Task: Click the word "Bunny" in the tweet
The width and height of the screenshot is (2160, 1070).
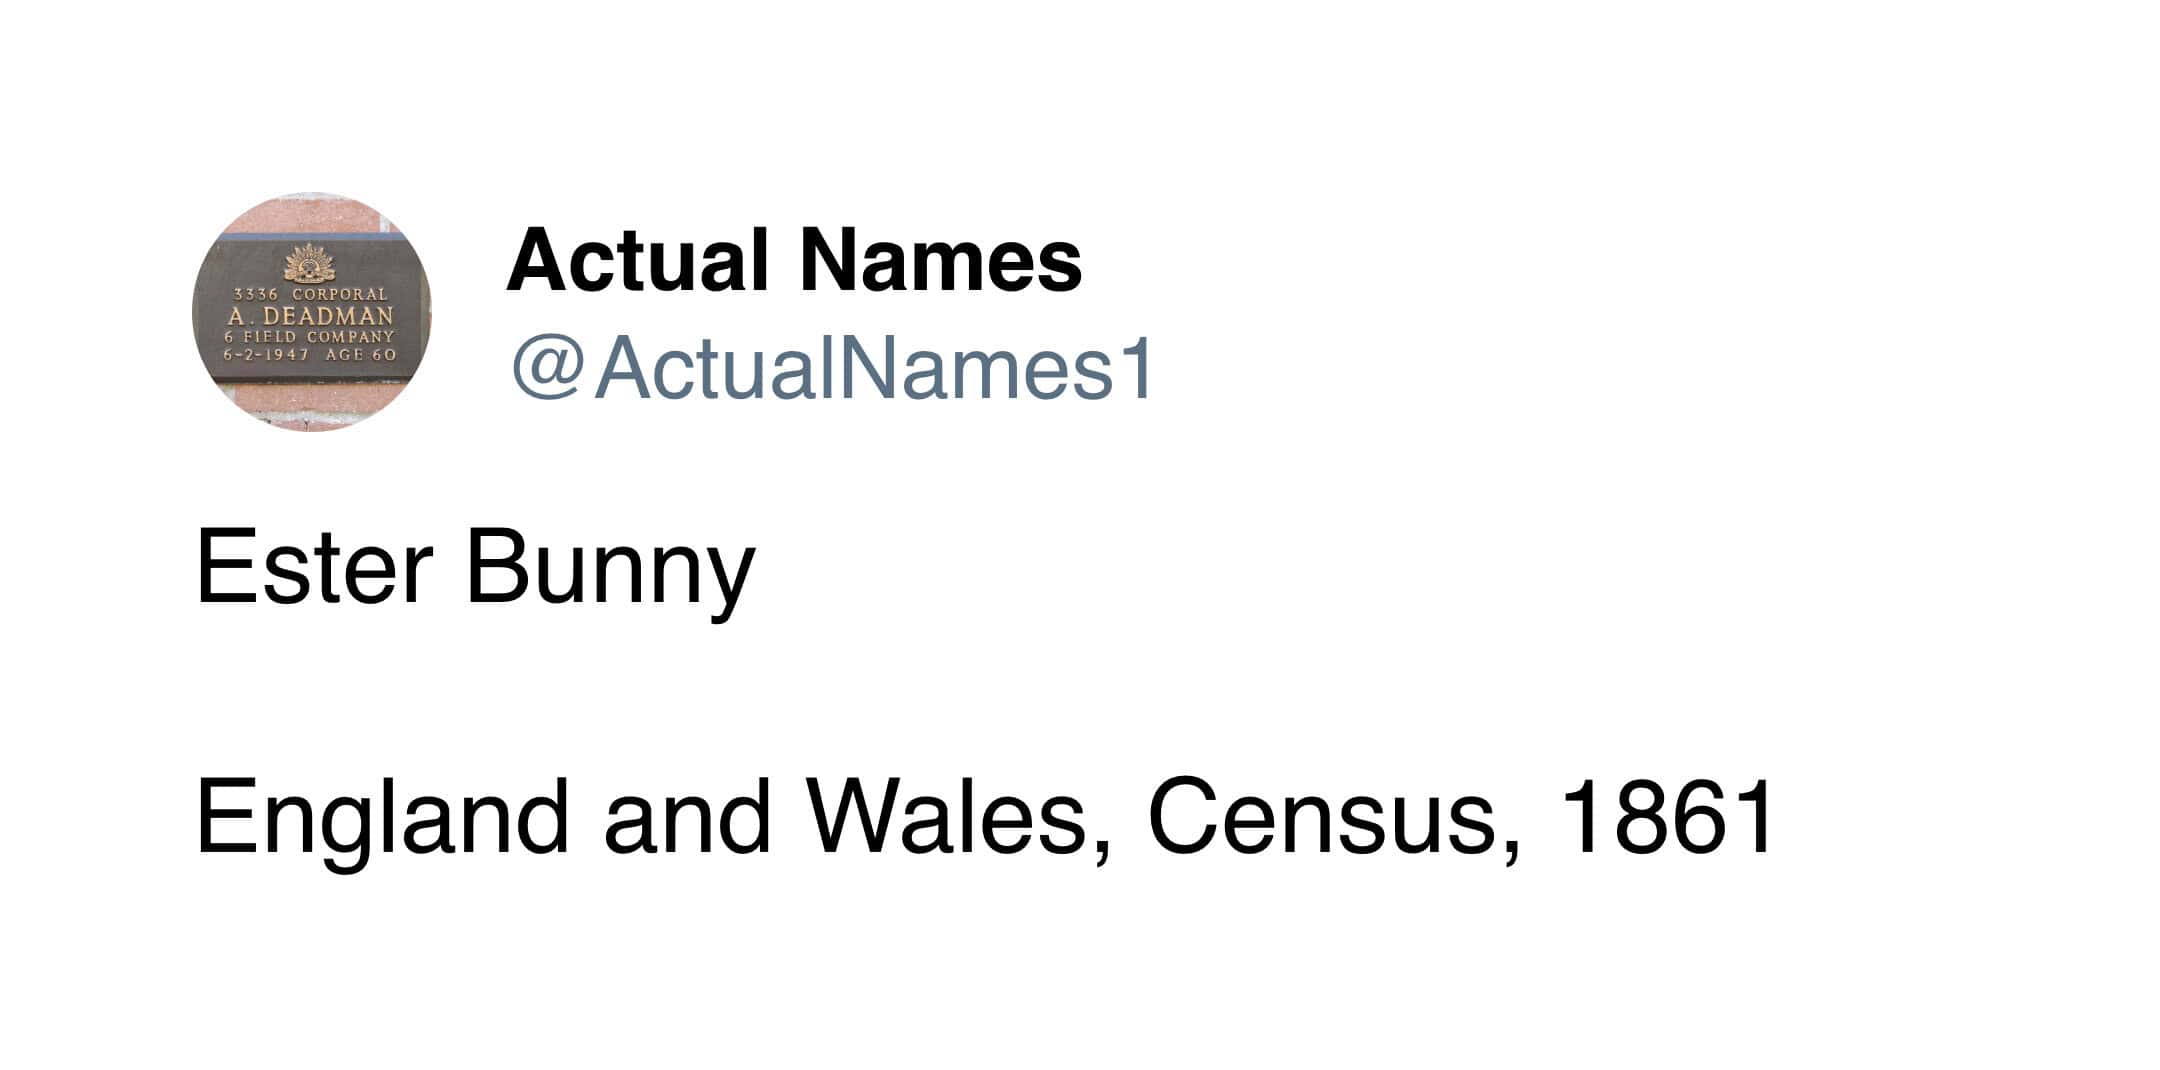Action: 610,569
